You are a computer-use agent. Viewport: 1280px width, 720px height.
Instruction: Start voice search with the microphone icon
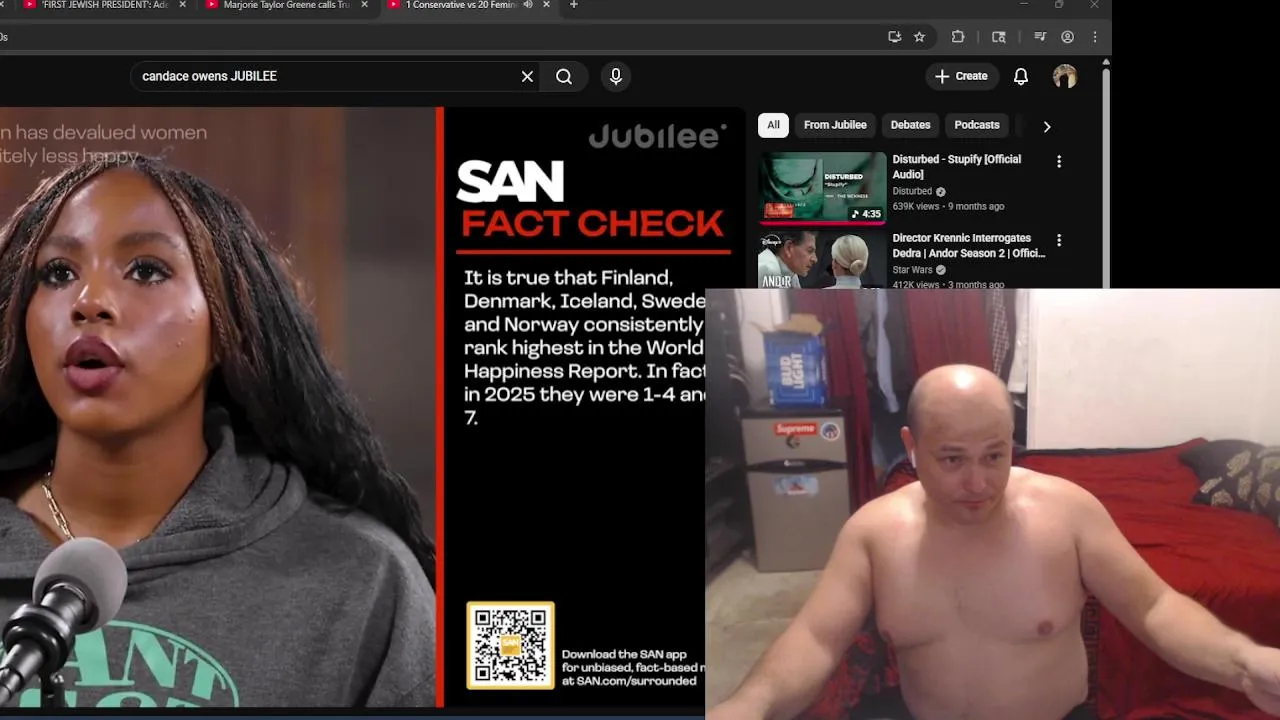(x=616, y=76)
